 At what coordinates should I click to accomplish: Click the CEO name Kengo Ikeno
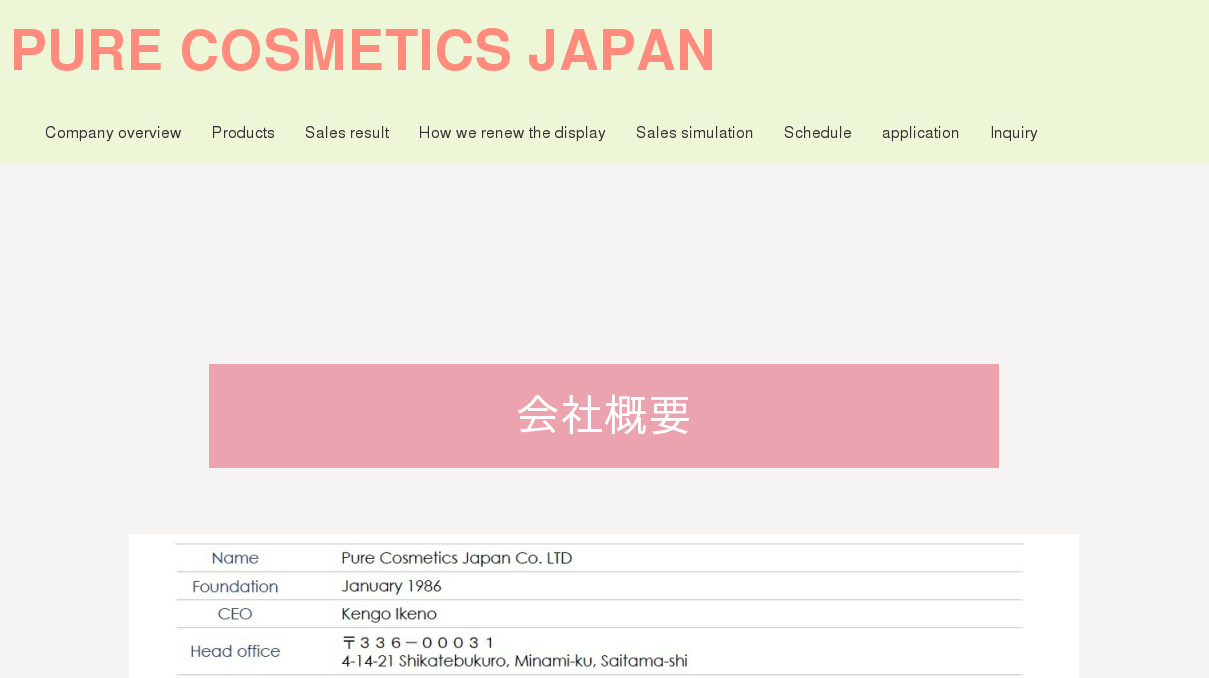[x=389, y=614]
